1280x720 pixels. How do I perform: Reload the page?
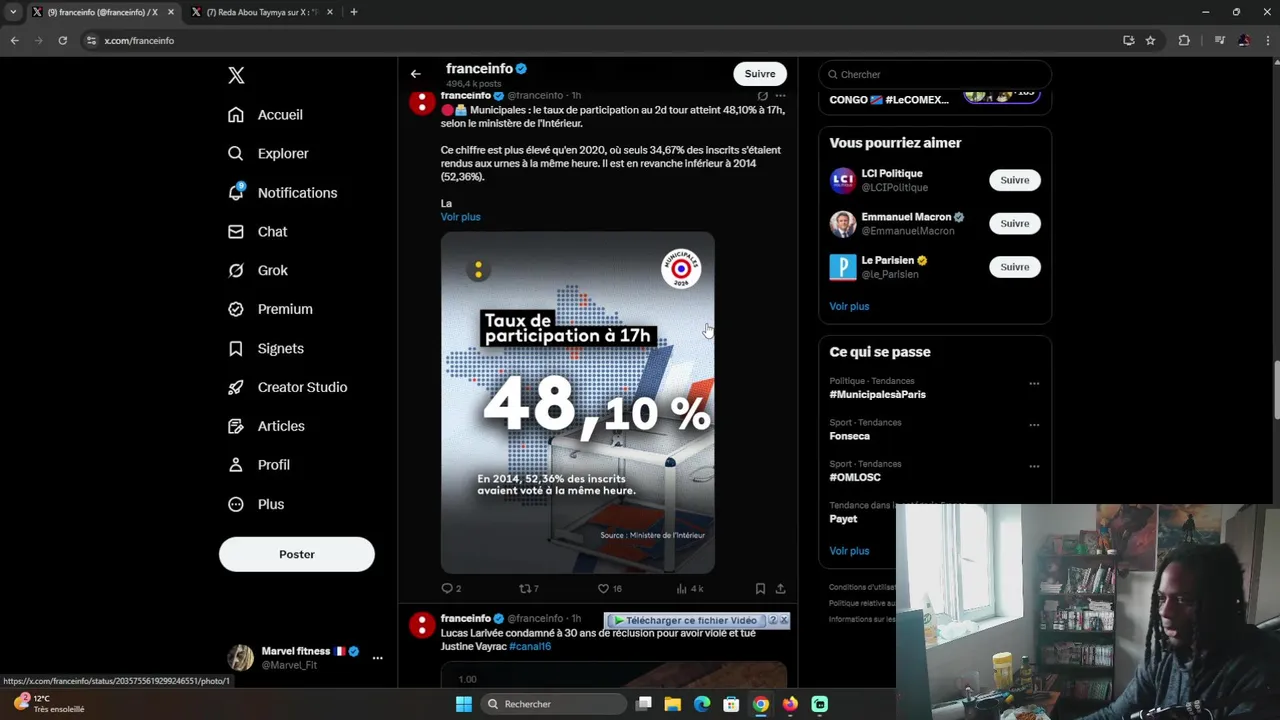pyautogui.click(x=63, y=41)
